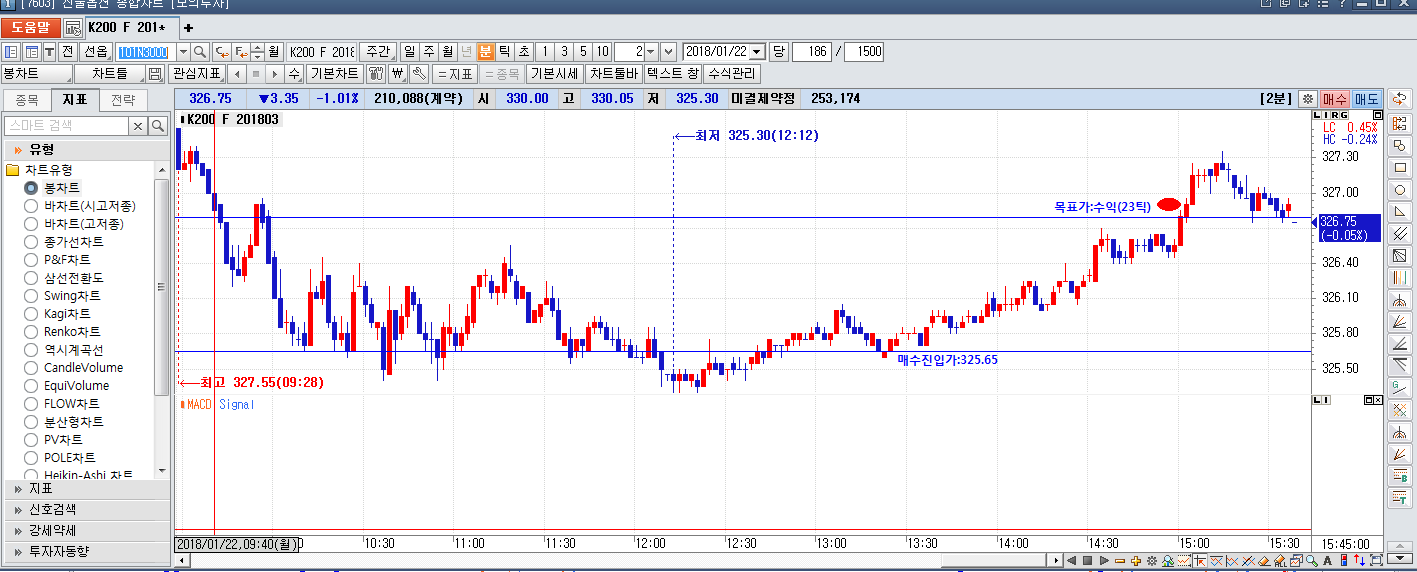This screenshot has width=1417, height=572.
Task: Click the T text icon in toolbar
Action: click(x=49, y=51)
